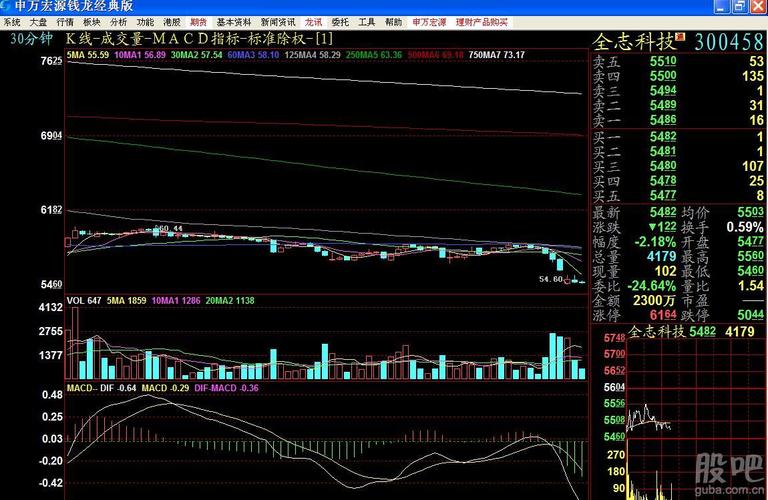
Task: Click the red badge beside 全志科技 title
Action: click(680, 36)
